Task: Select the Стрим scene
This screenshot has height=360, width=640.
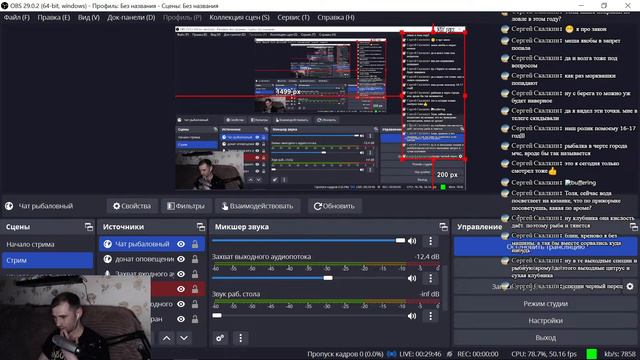Action: [x=47, y=260]
